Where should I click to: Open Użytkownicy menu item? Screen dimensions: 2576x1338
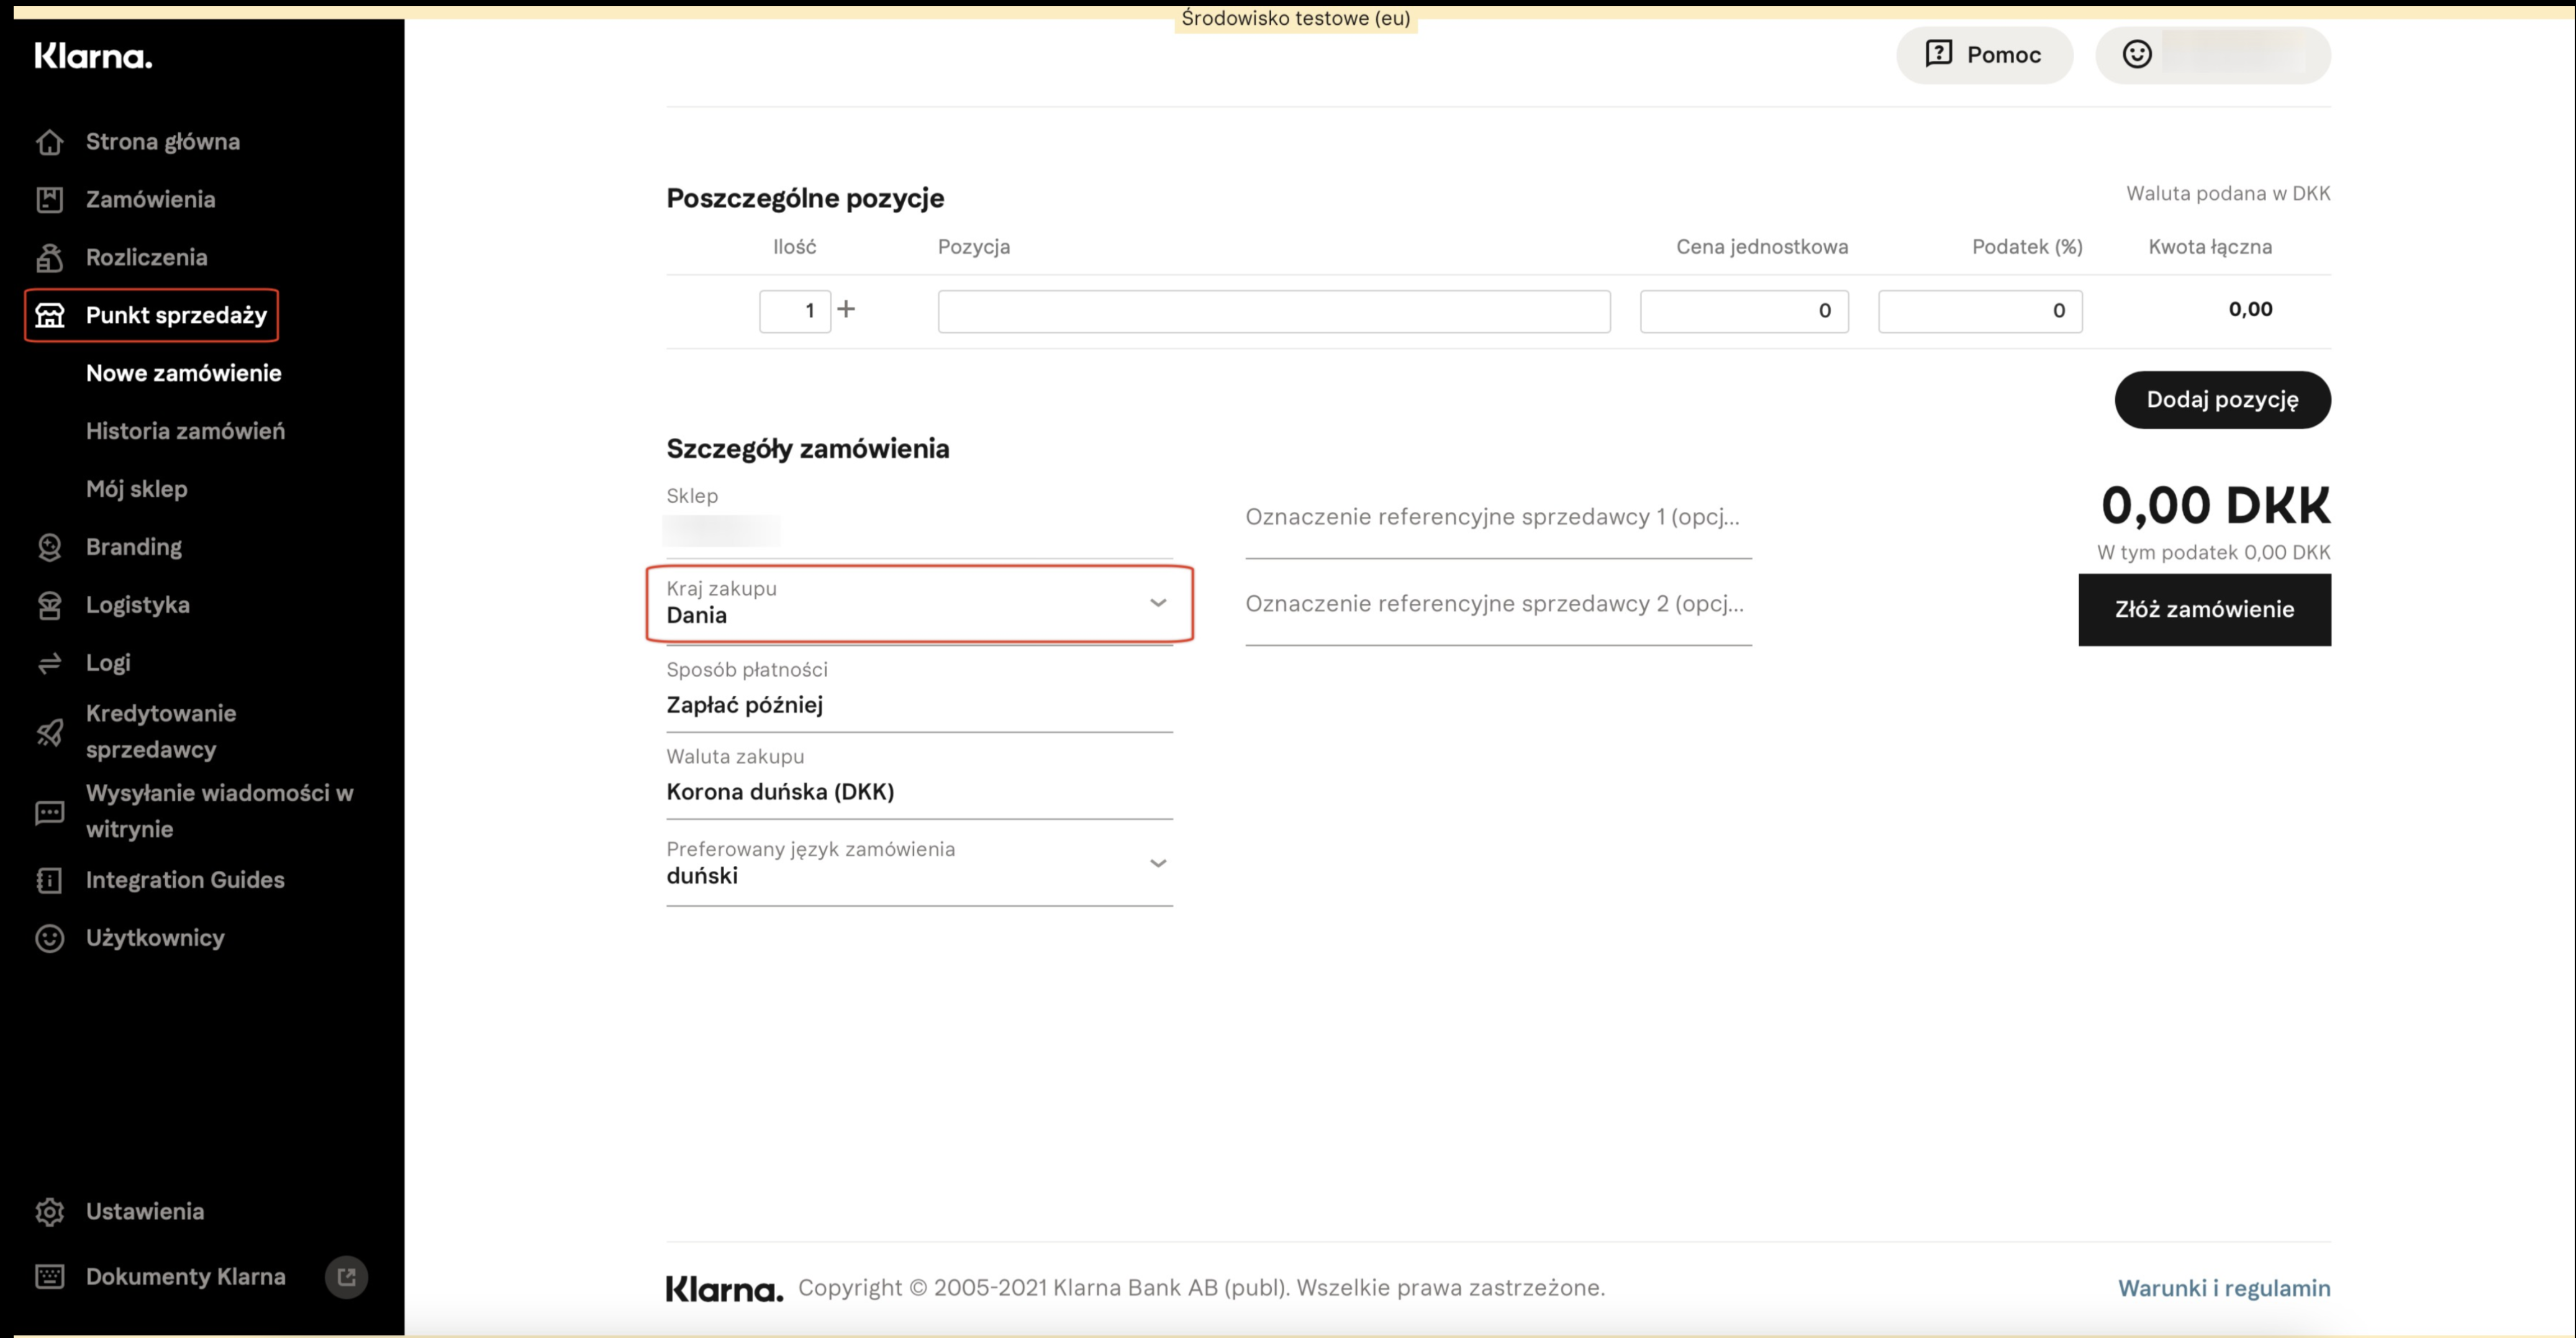pos(155,938)
